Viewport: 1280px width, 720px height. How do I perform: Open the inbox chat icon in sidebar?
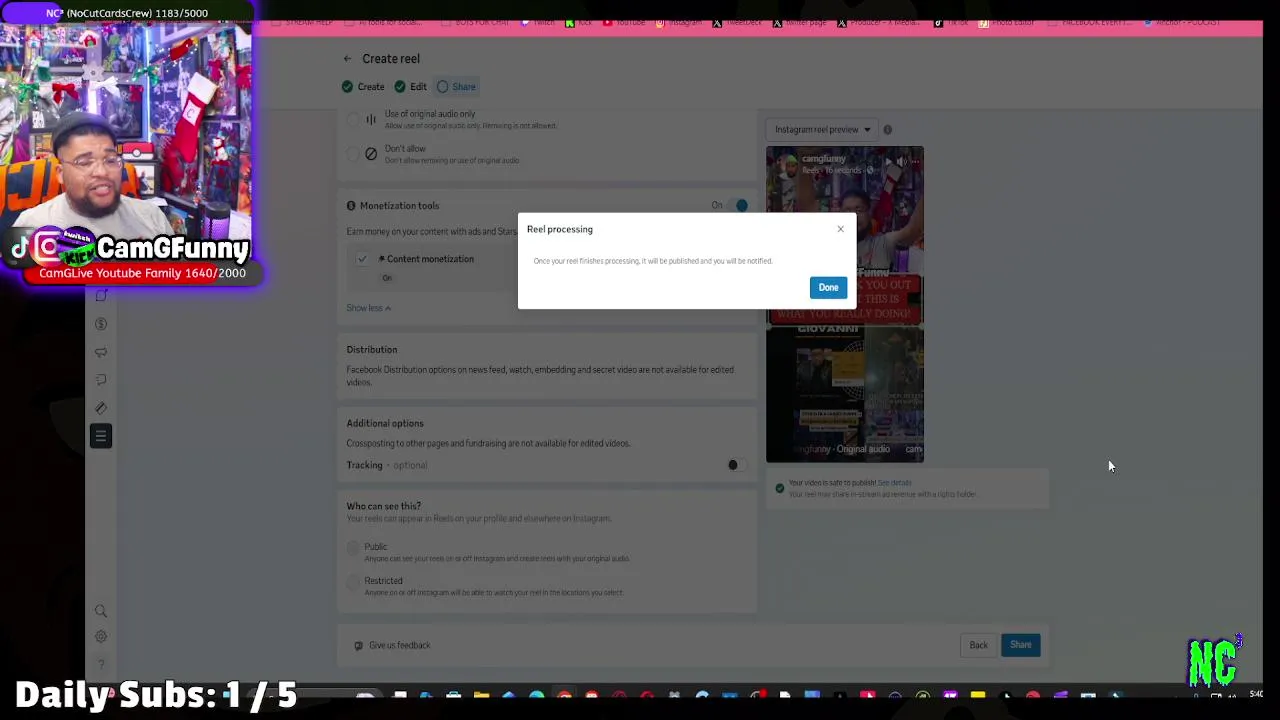[101, 380]
